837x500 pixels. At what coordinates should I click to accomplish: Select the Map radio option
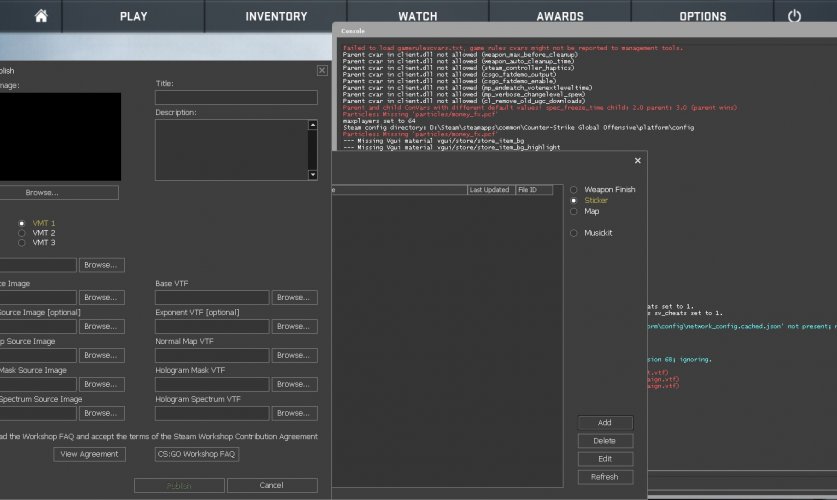click(574, 211)
